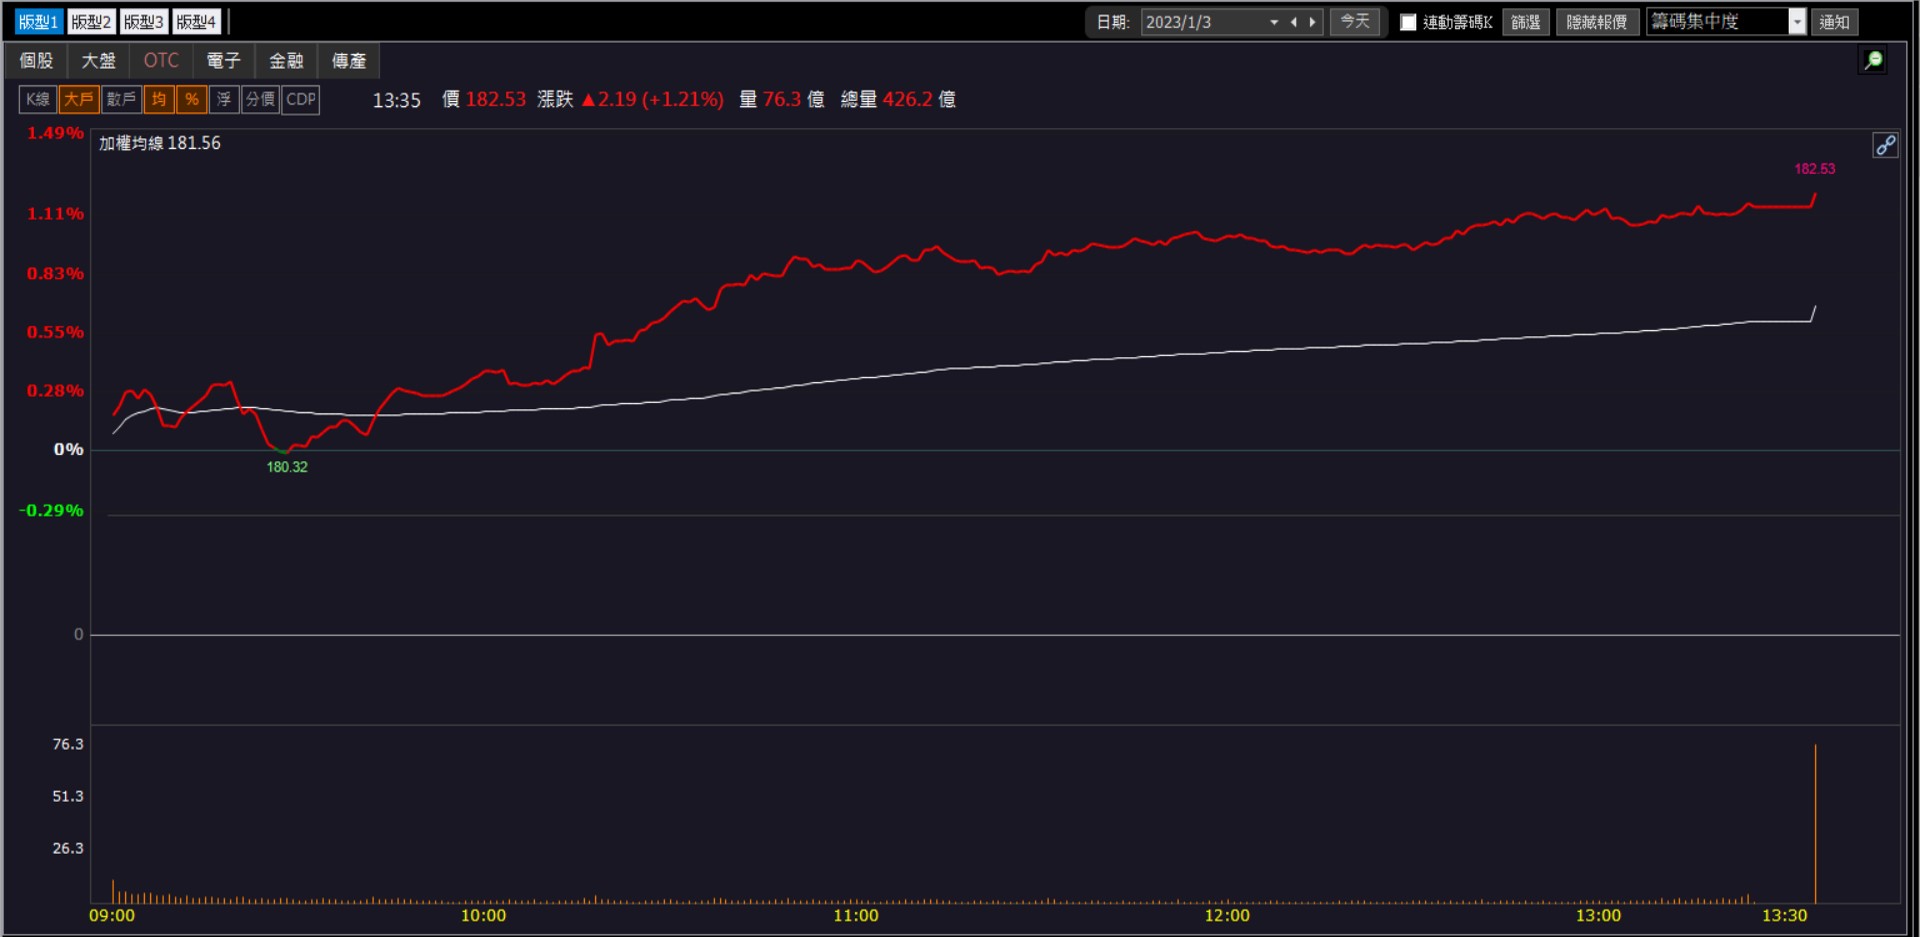Click the 13:35 volume spike bar
Image resolution: width=1920 pixels, height=937 pixels.
(x=1815, y=823)
